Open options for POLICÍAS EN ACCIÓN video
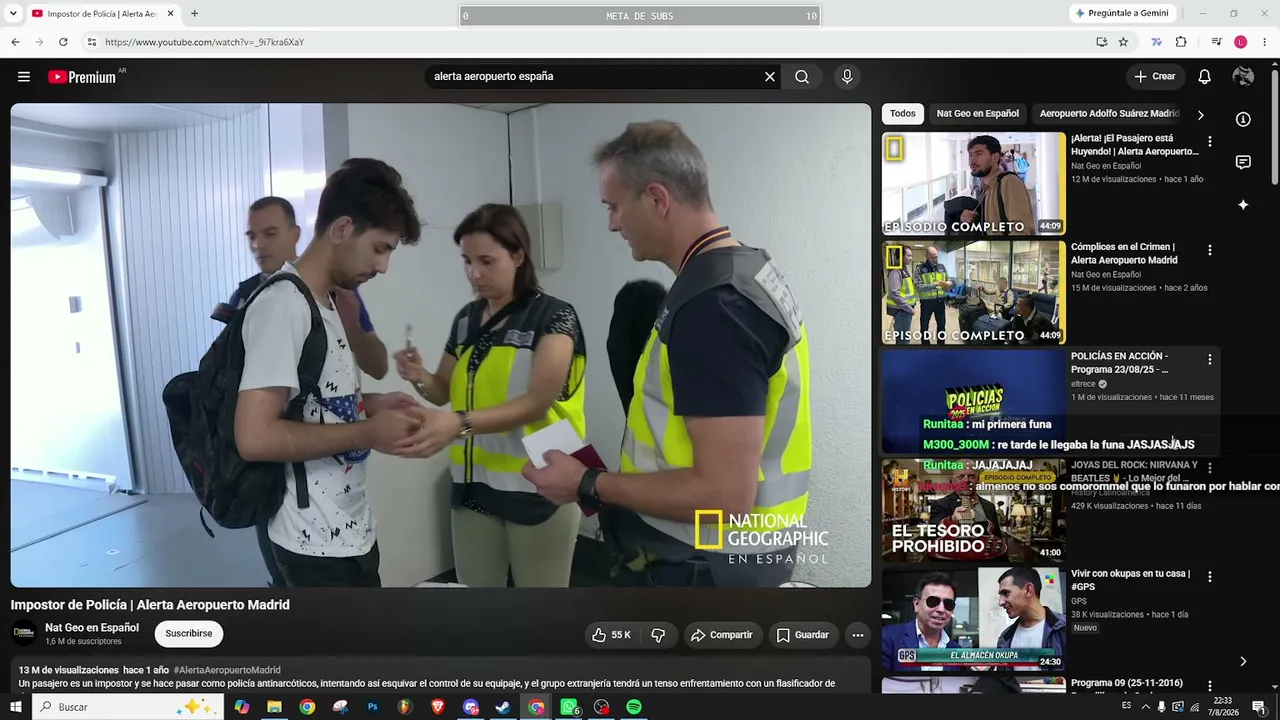Image resolution: width=1280 pixels, height=720 pixels. coord(1210,360)
